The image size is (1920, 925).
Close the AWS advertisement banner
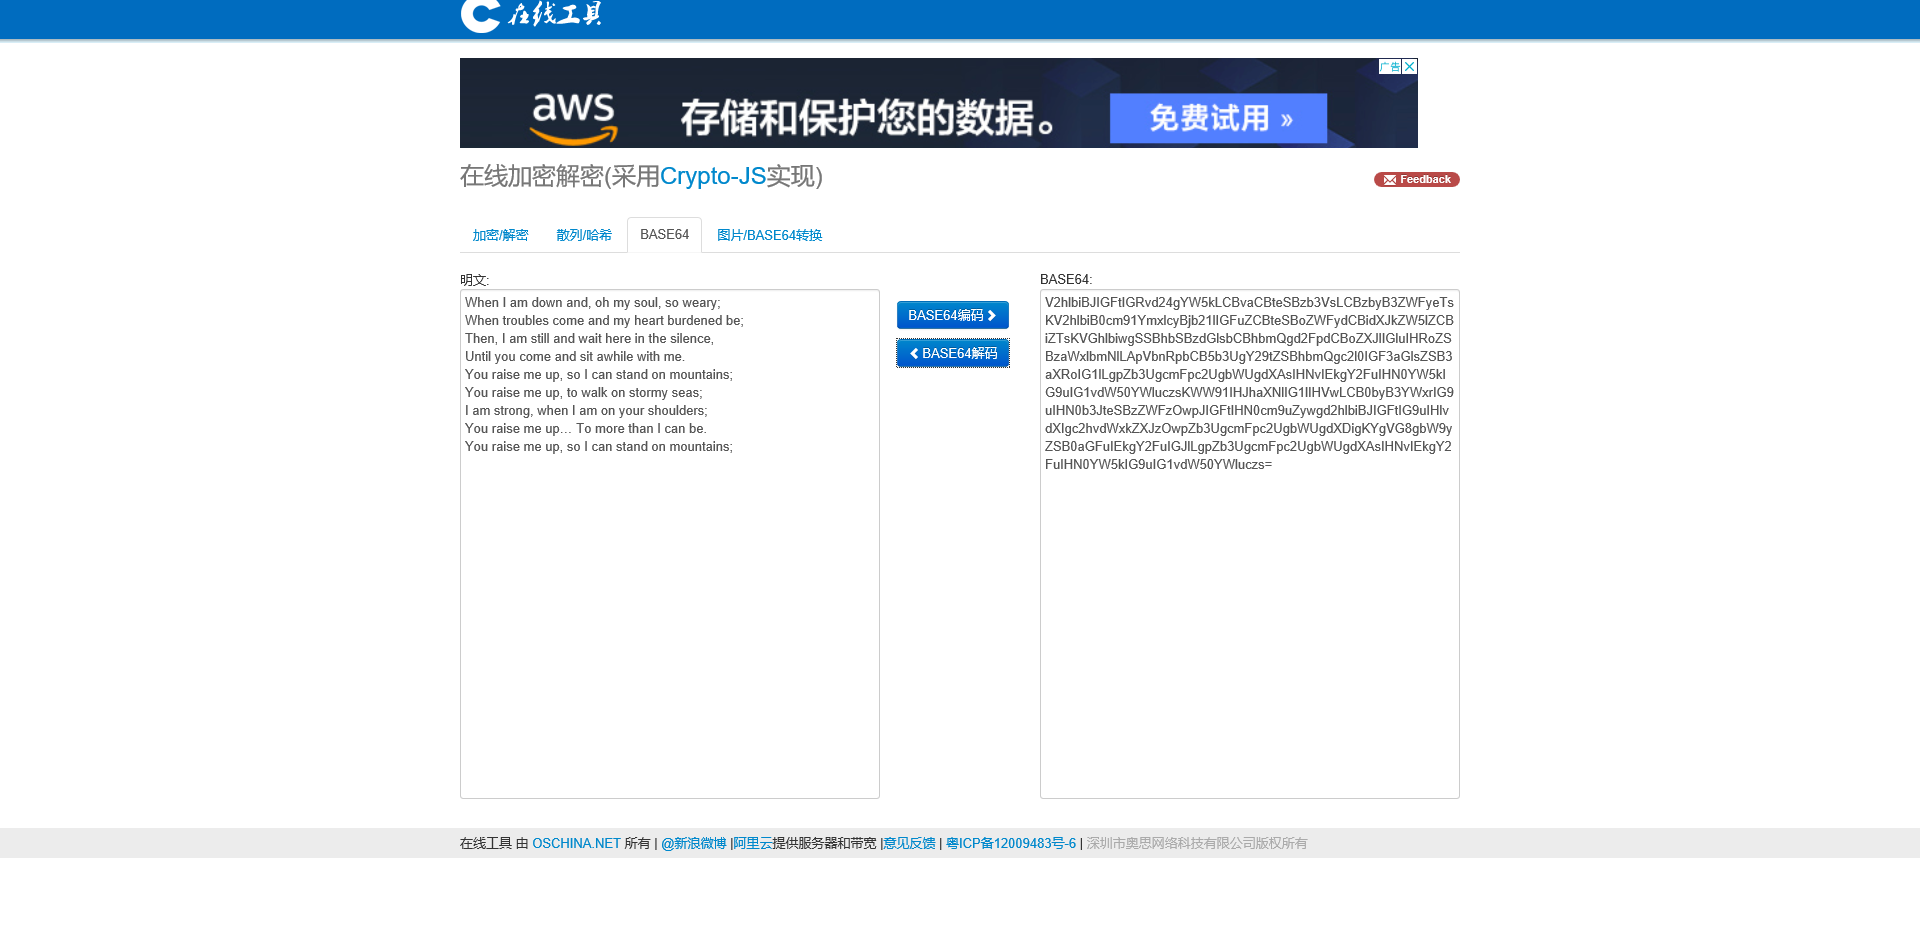click(1410, 67)
